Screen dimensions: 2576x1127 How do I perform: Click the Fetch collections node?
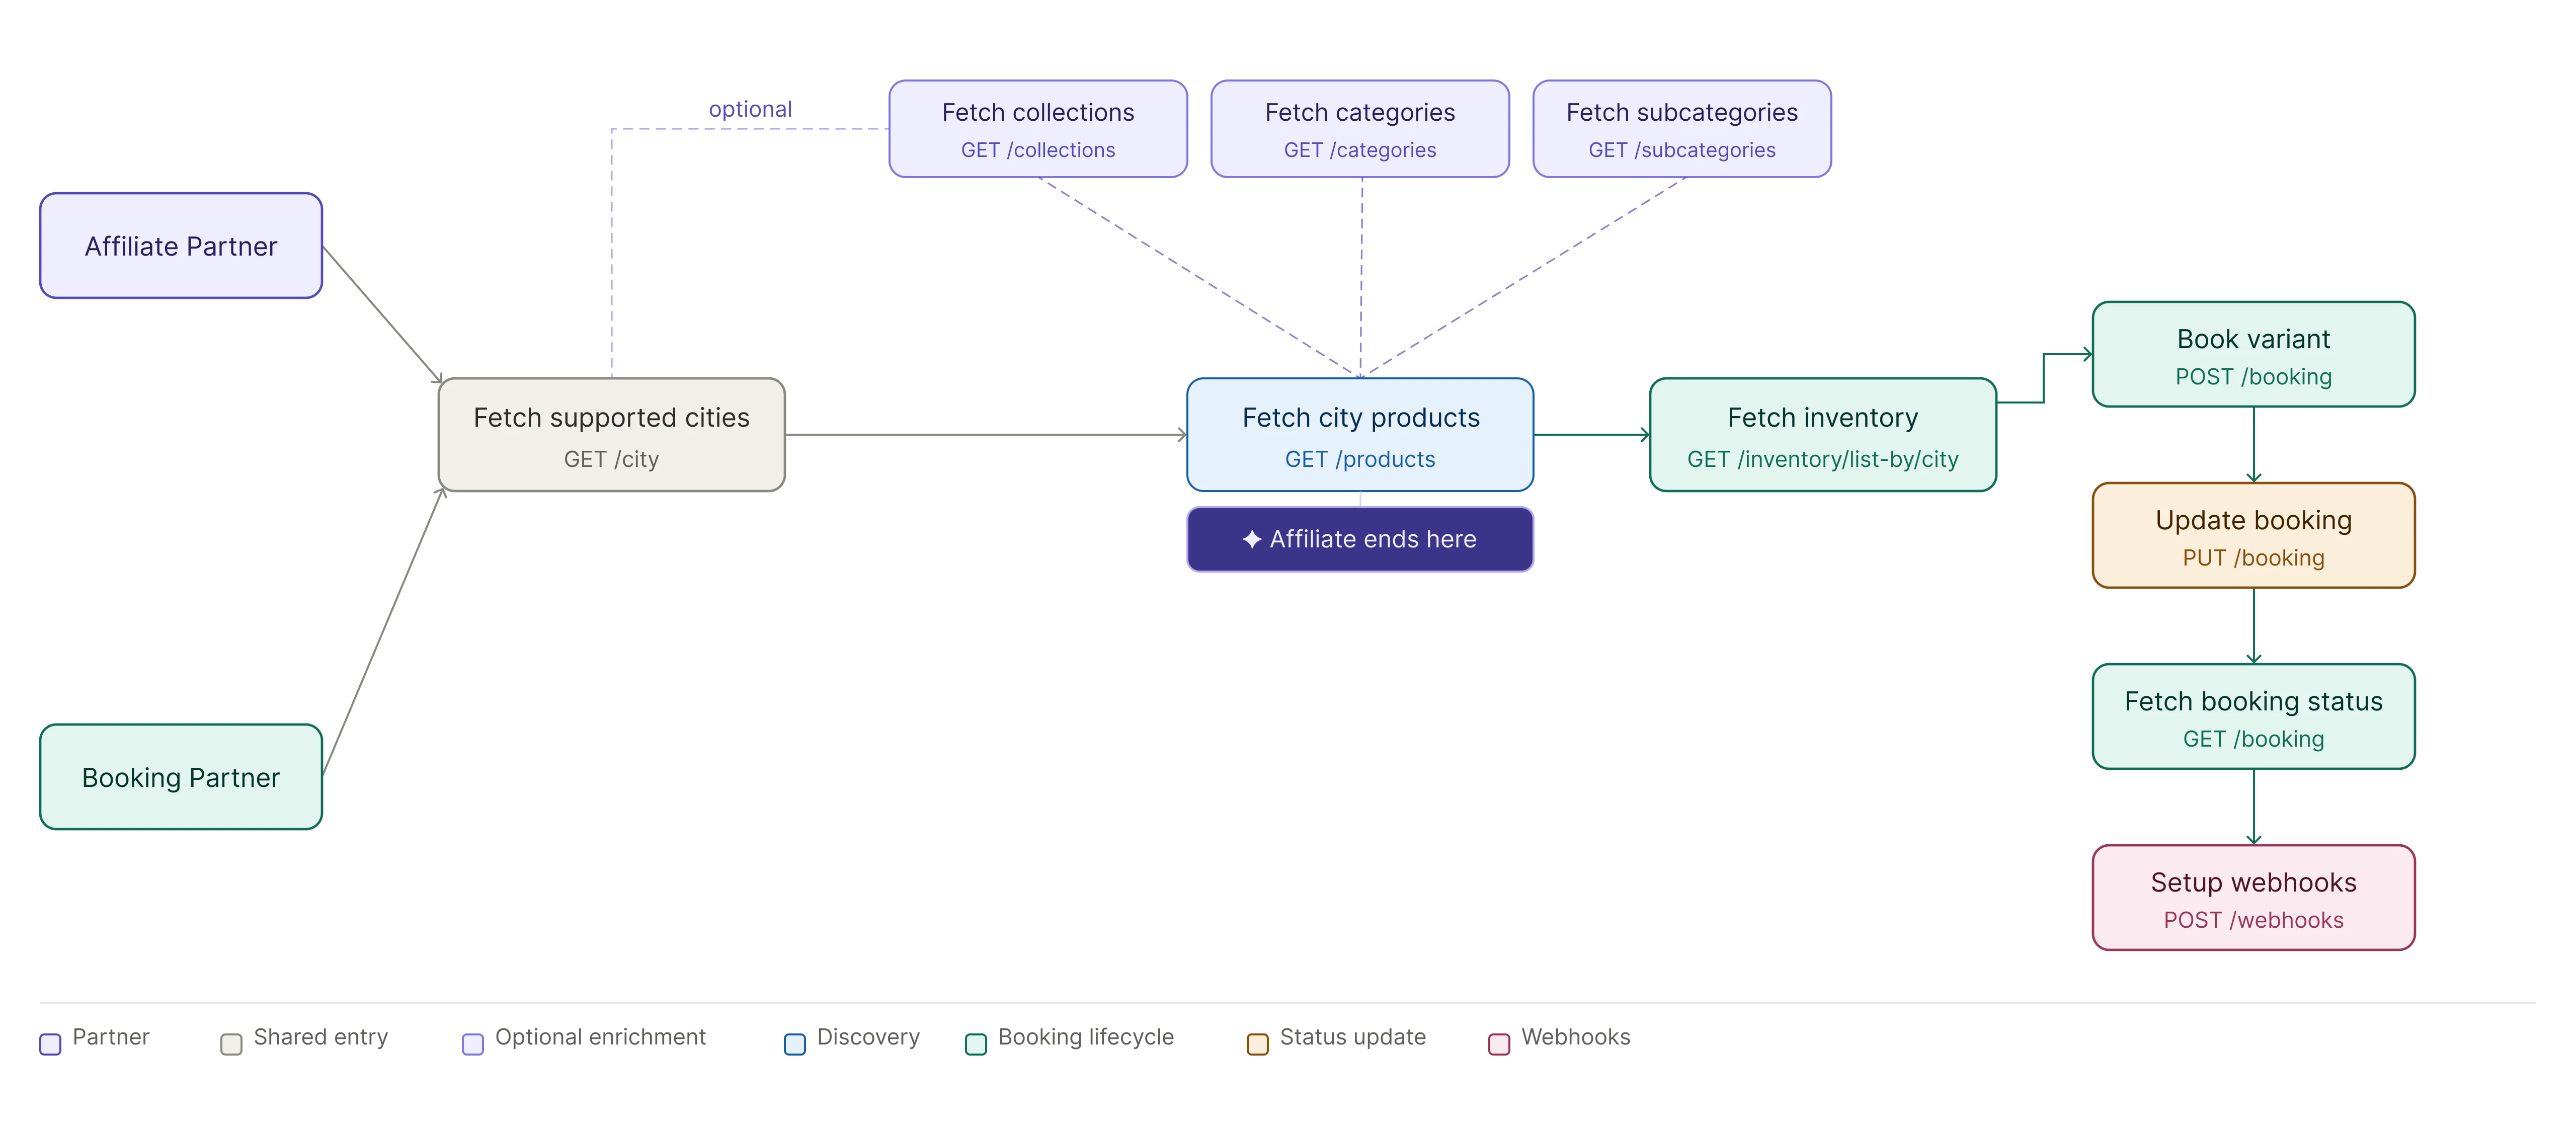click(x=1038, y=129)
